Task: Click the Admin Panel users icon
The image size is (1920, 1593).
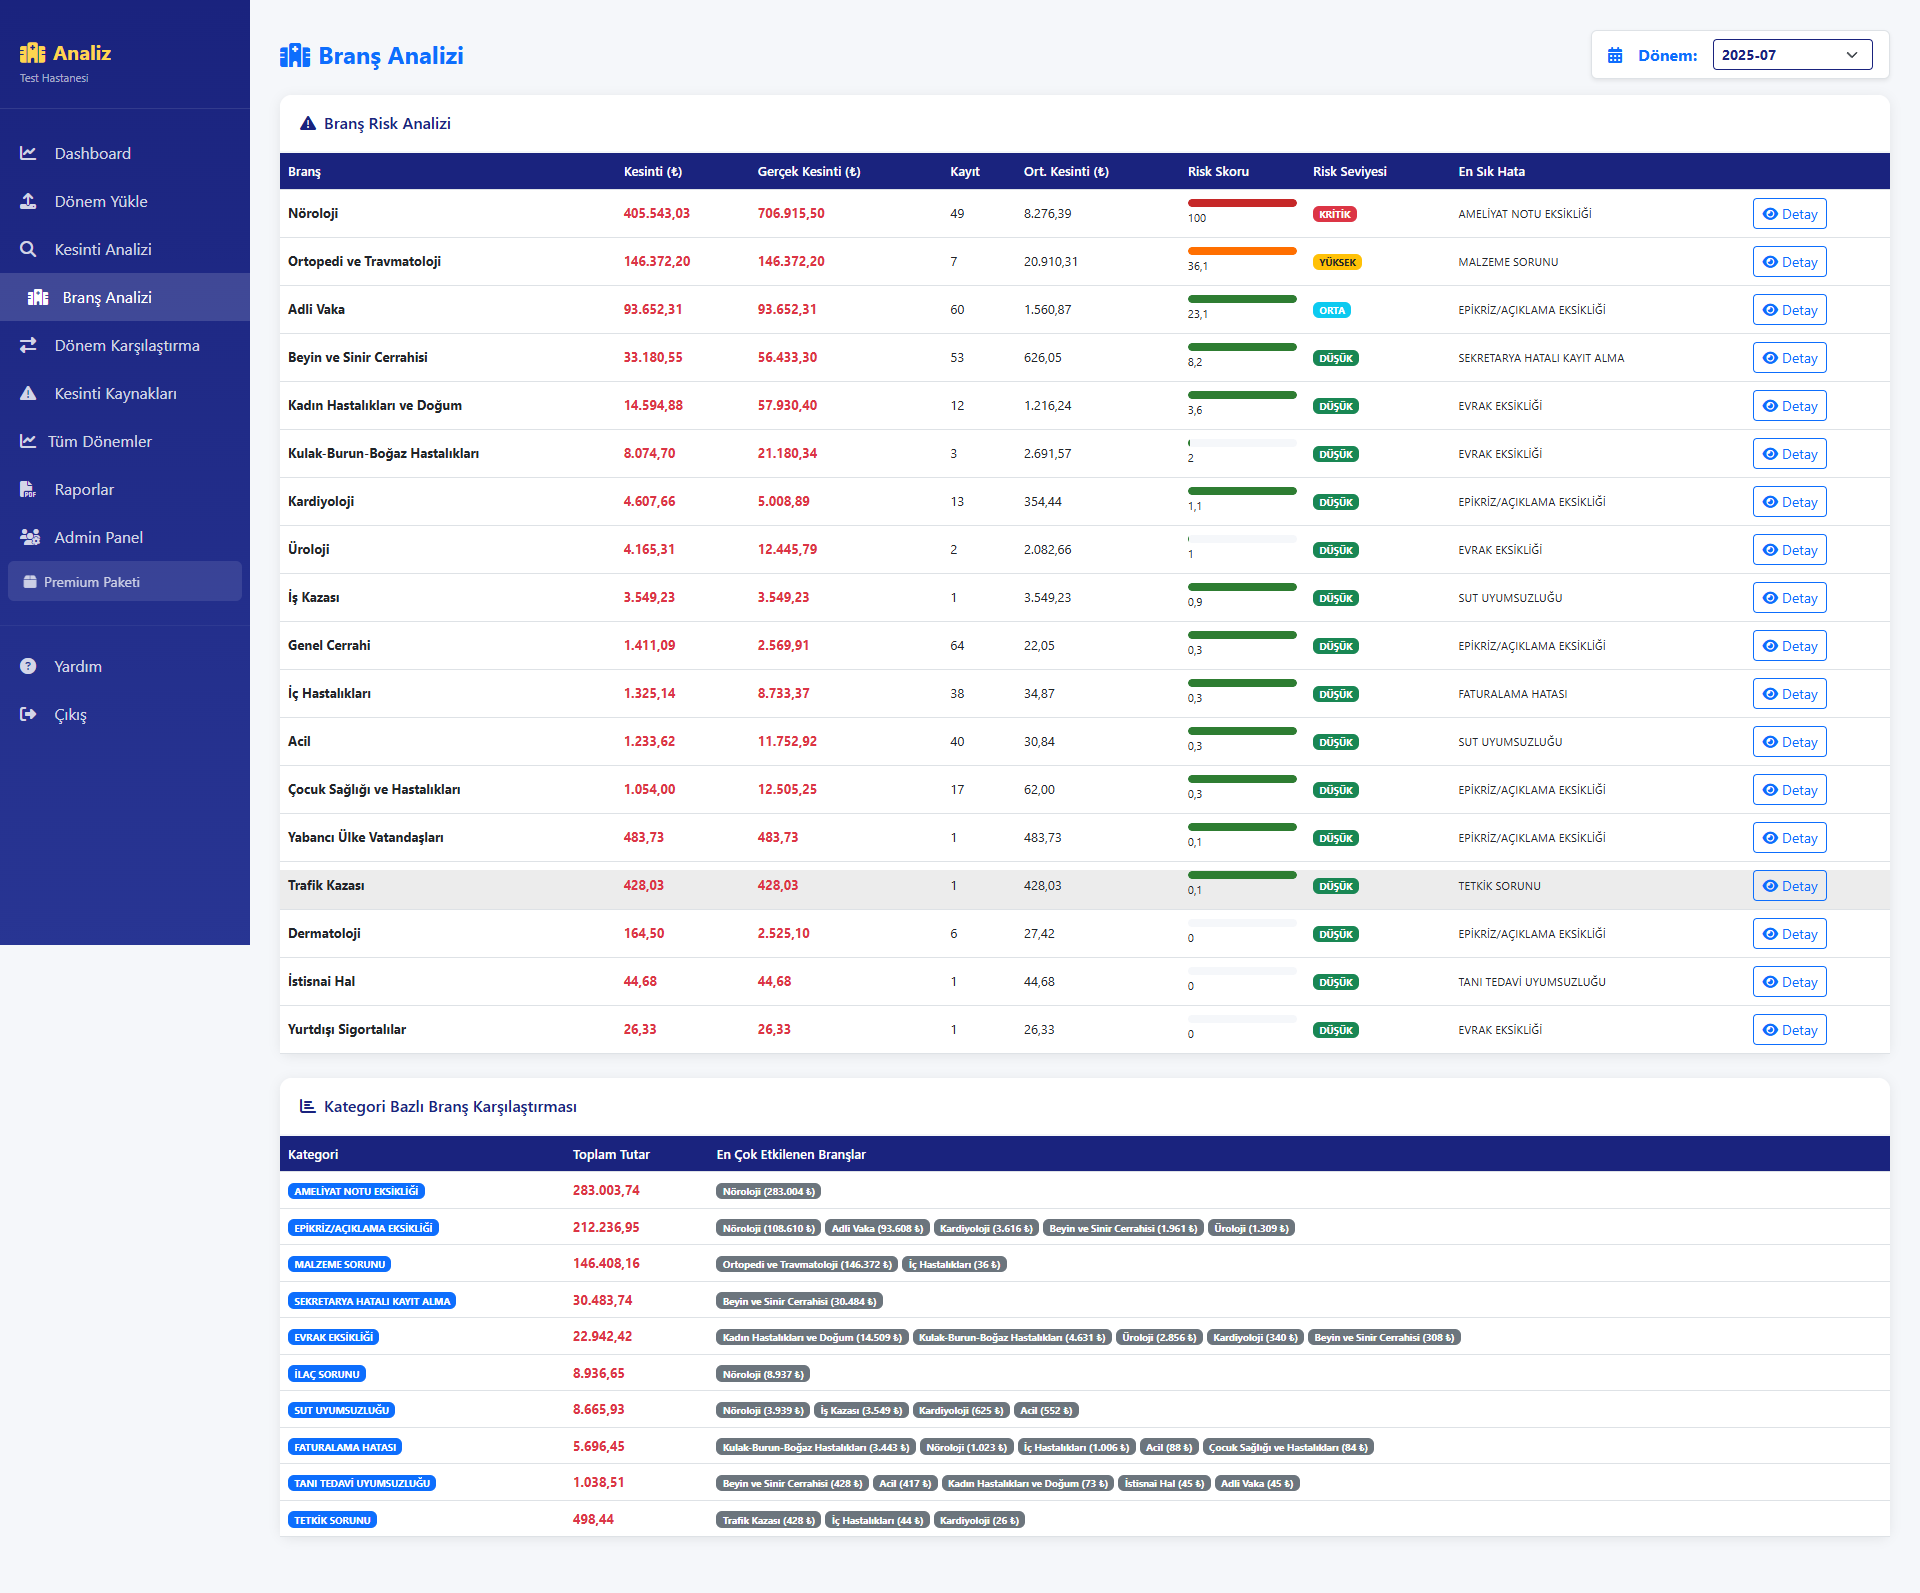Action: tap(29, 537)
